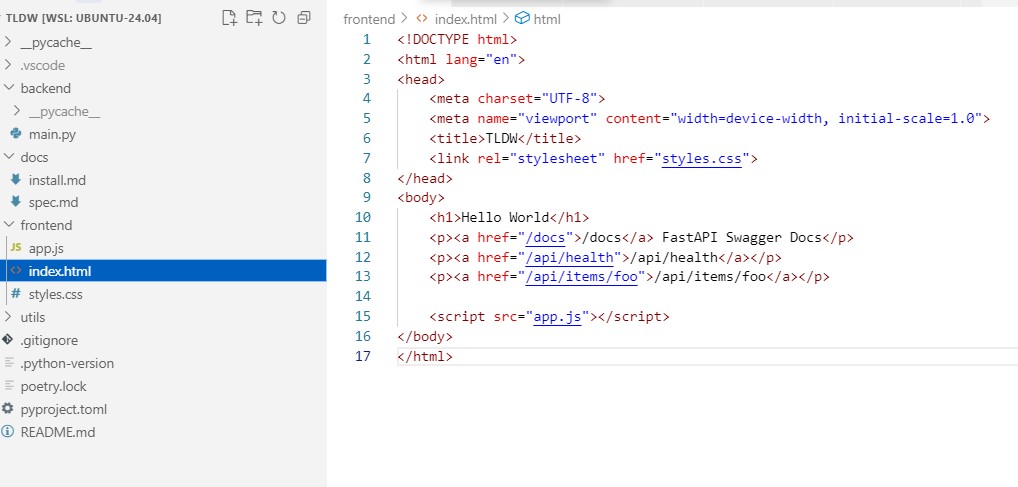Follow the /api/health href link in code

point(569,257)
